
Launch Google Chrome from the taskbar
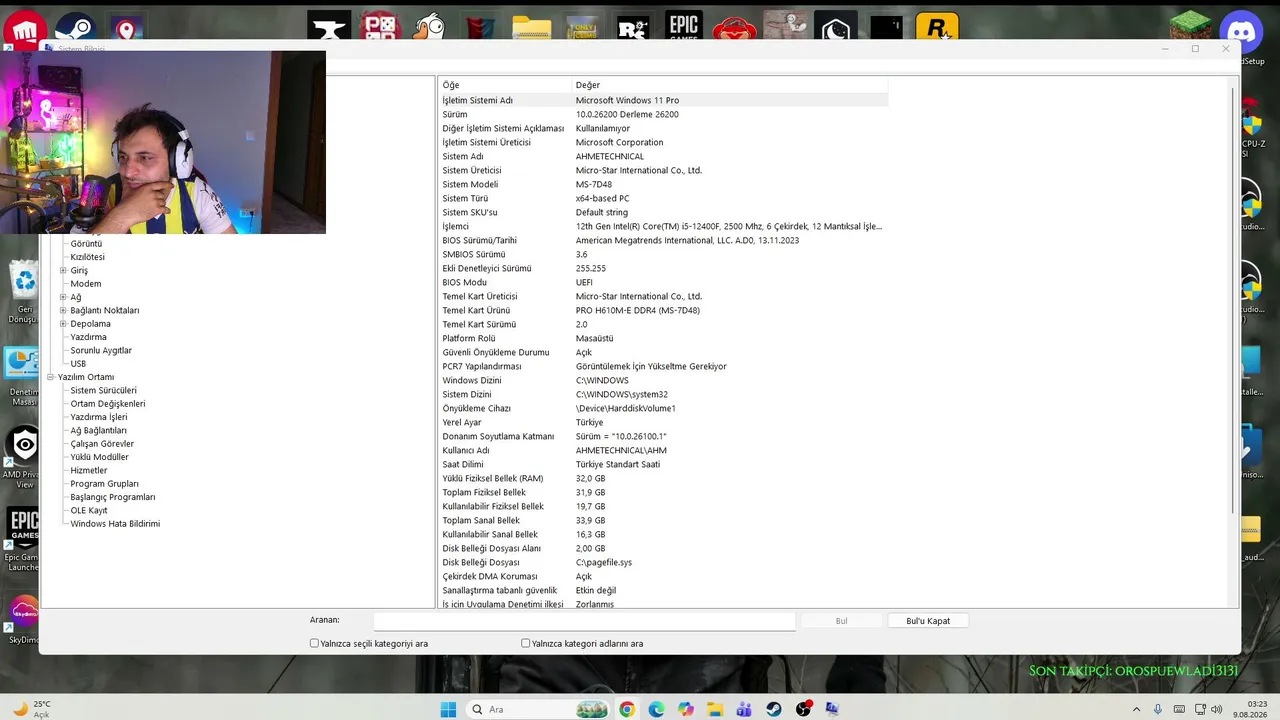[x=627, y=709]
